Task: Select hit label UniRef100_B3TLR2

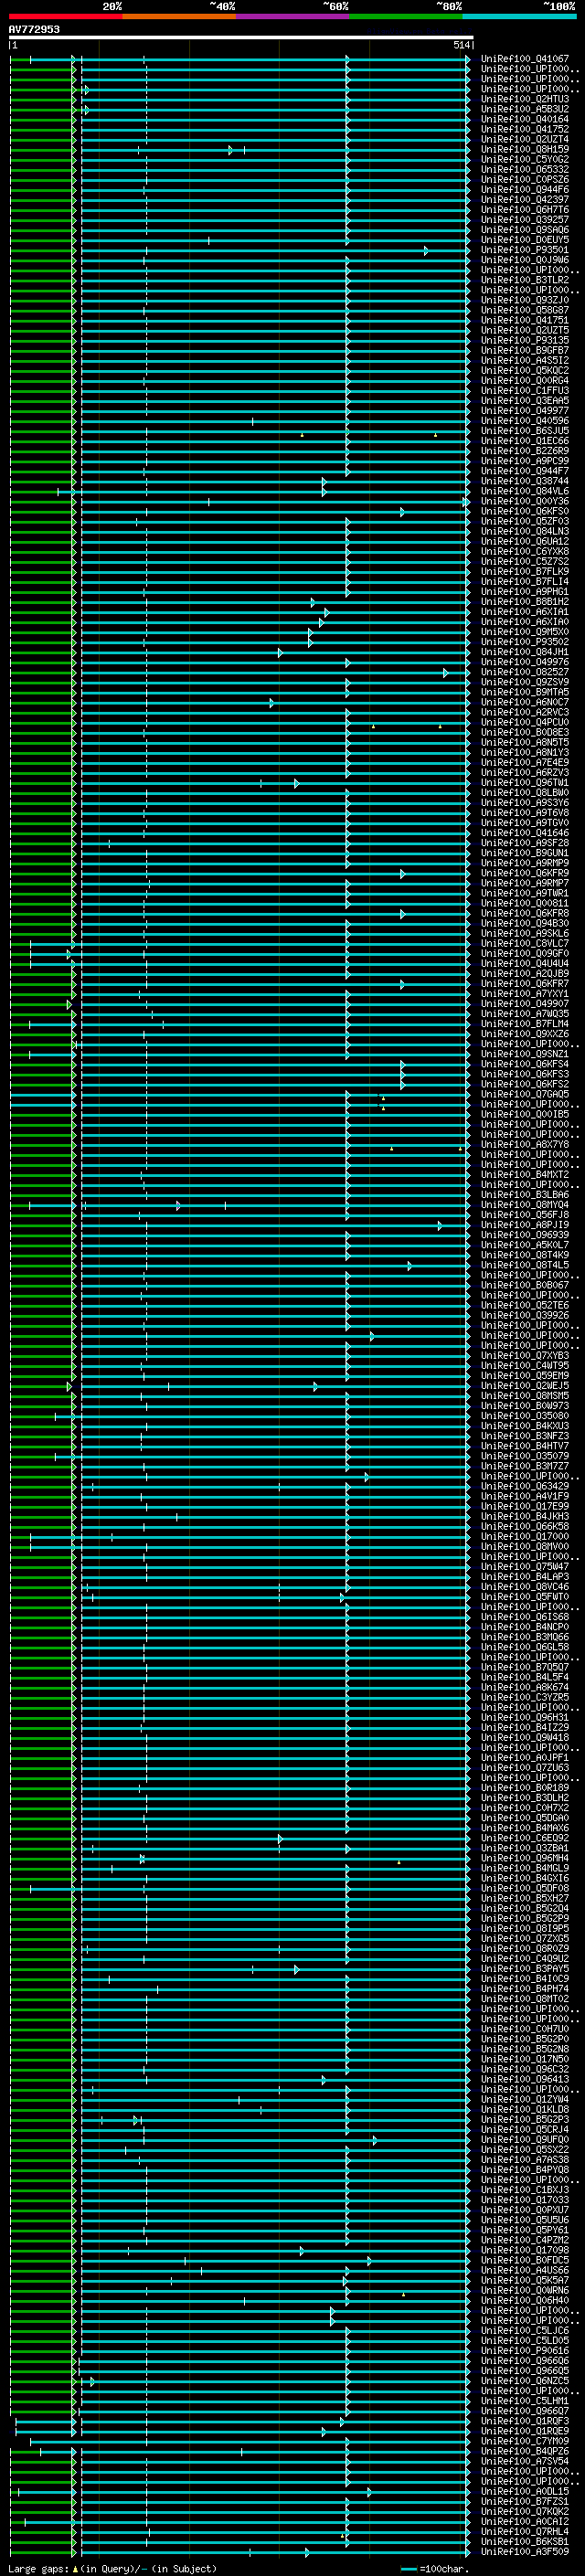Action: (525, 280)
